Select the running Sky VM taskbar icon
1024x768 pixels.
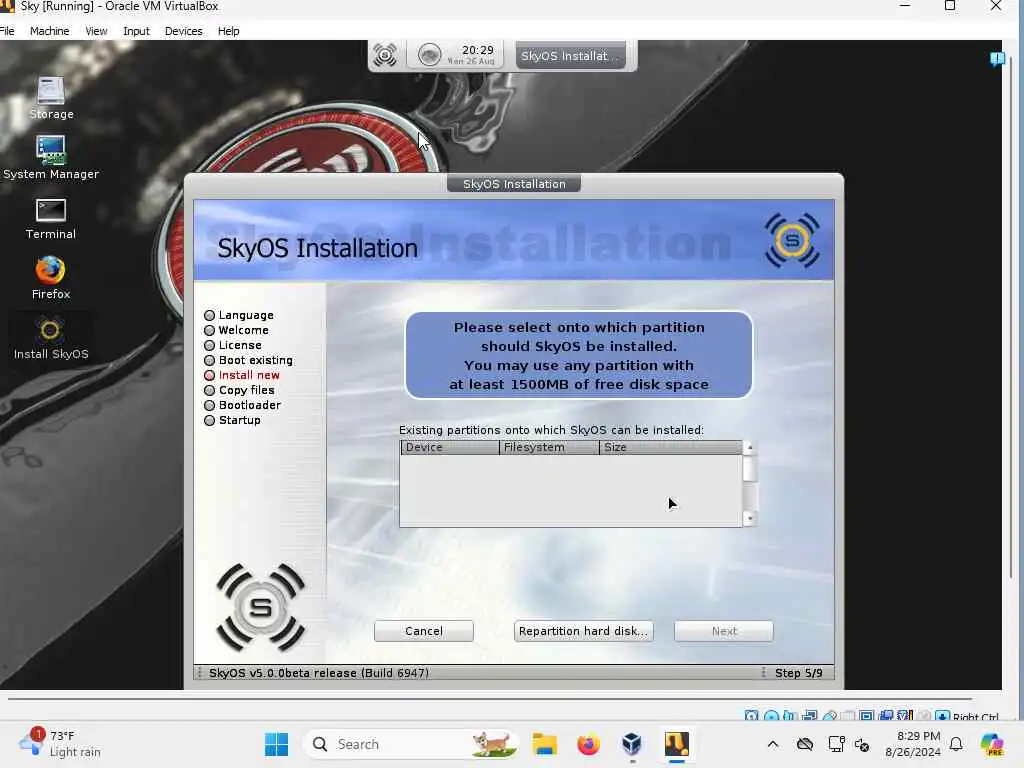tap(677, 744)
